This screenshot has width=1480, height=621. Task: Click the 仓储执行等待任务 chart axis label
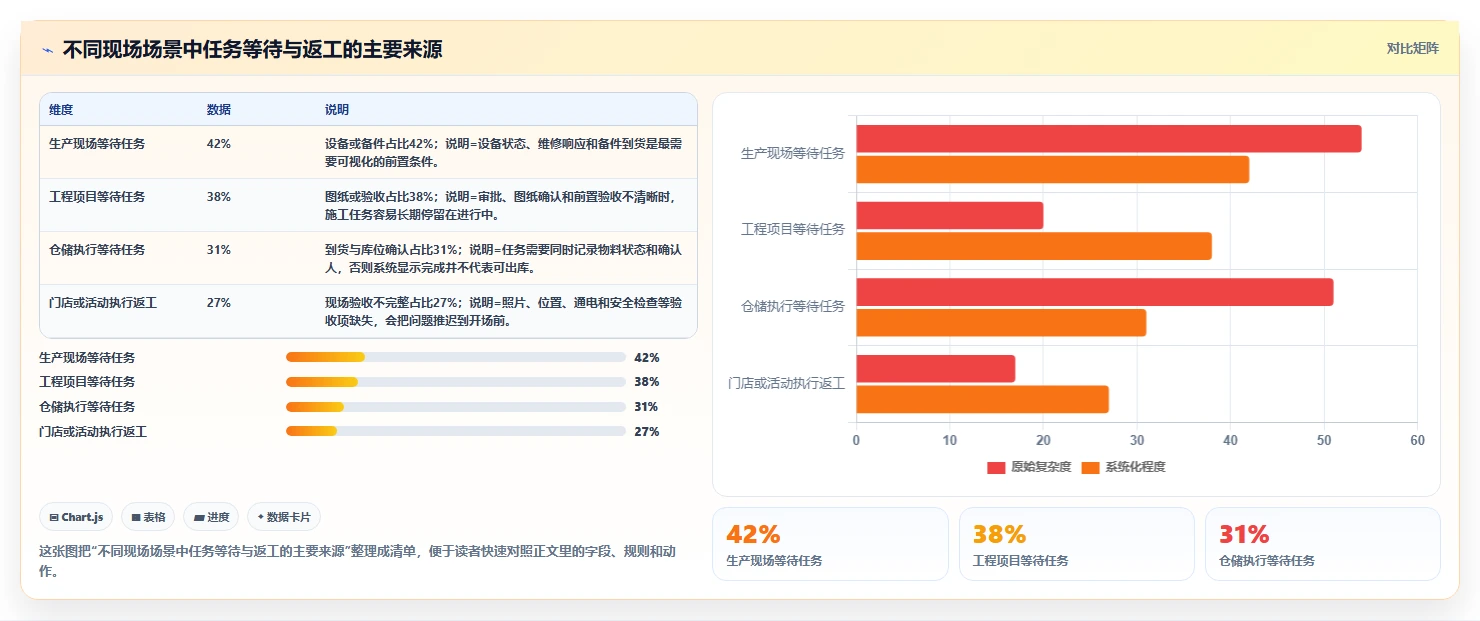pyautogui.click(x=792, y=307)
